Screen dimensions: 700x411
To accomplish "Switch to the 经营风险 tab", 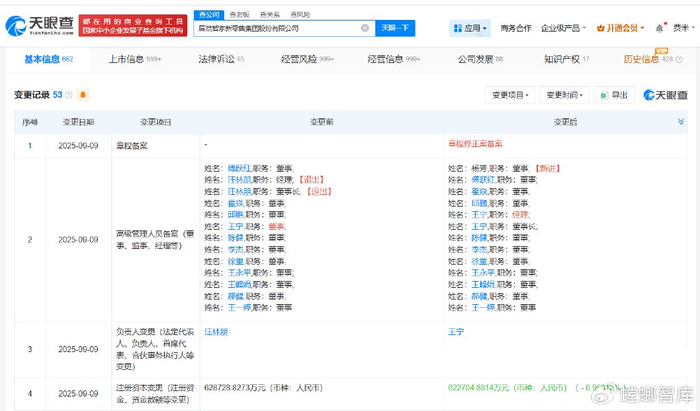I will pos(300,60).
